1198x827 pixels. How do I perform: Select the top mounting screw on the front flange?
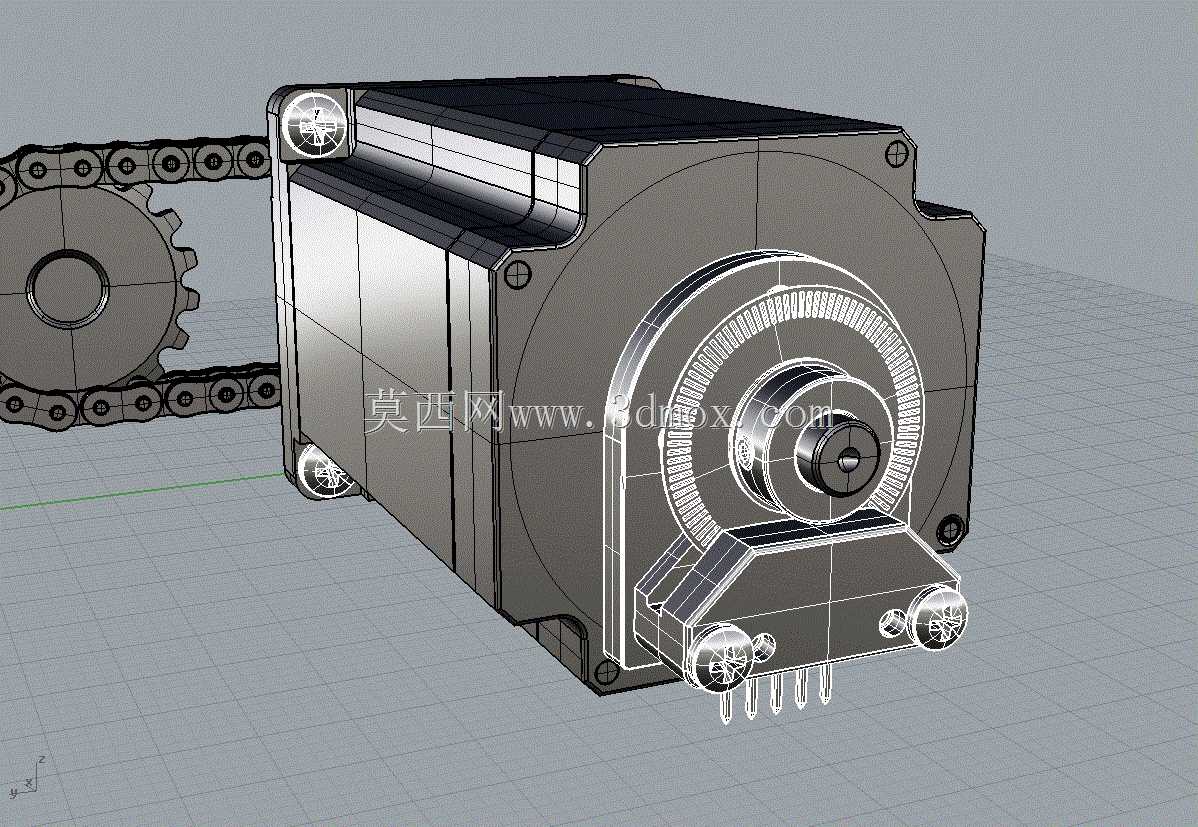click(x=314, y=125)
